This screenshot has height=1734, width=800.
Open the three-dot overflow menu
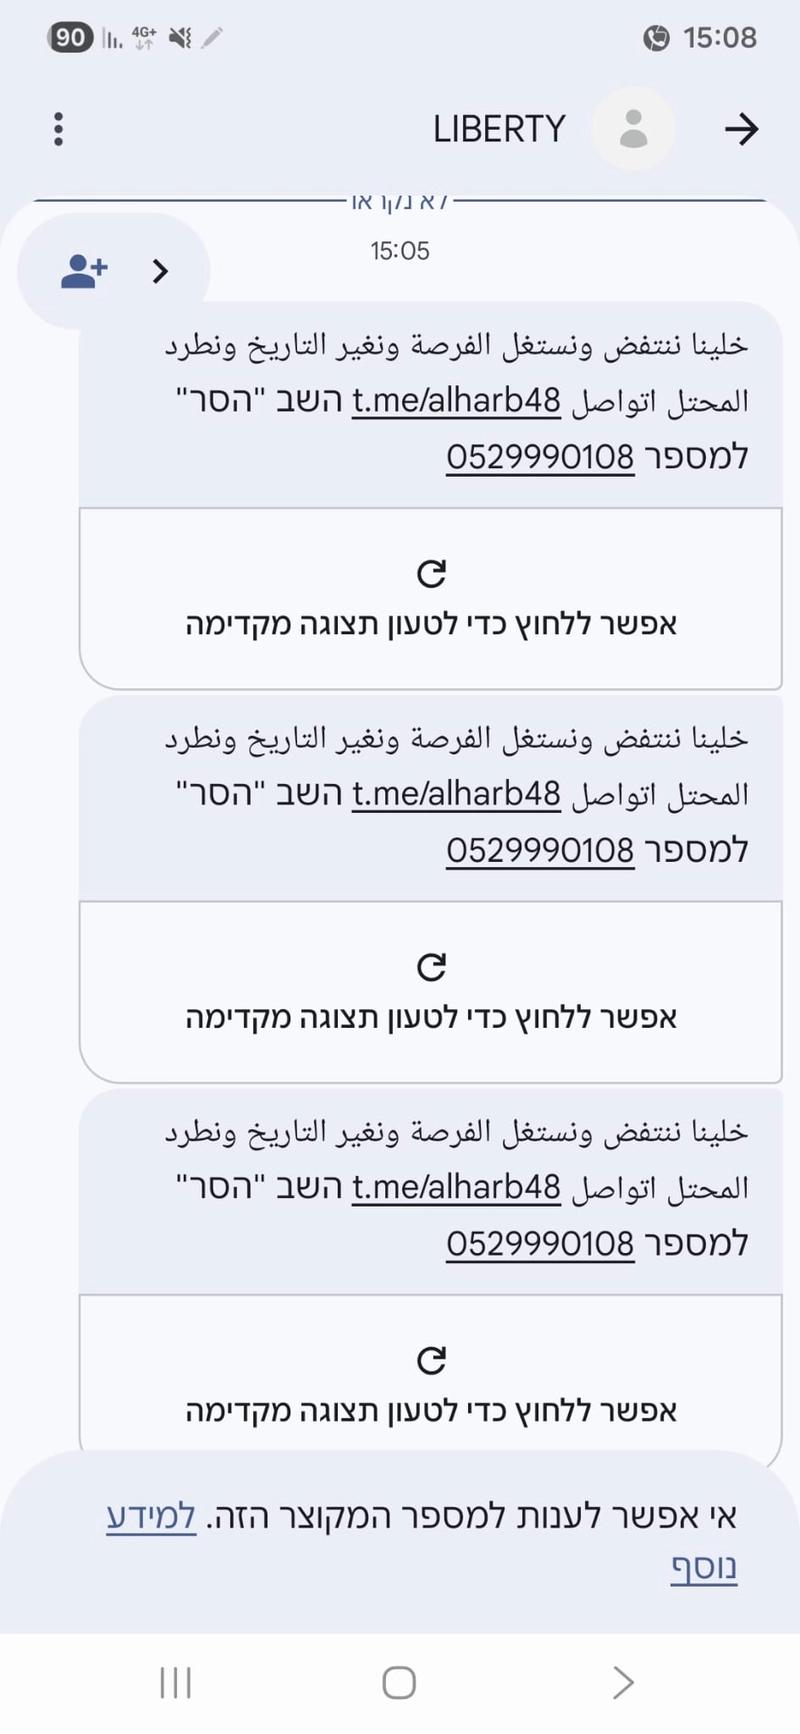tap(59, 129)
